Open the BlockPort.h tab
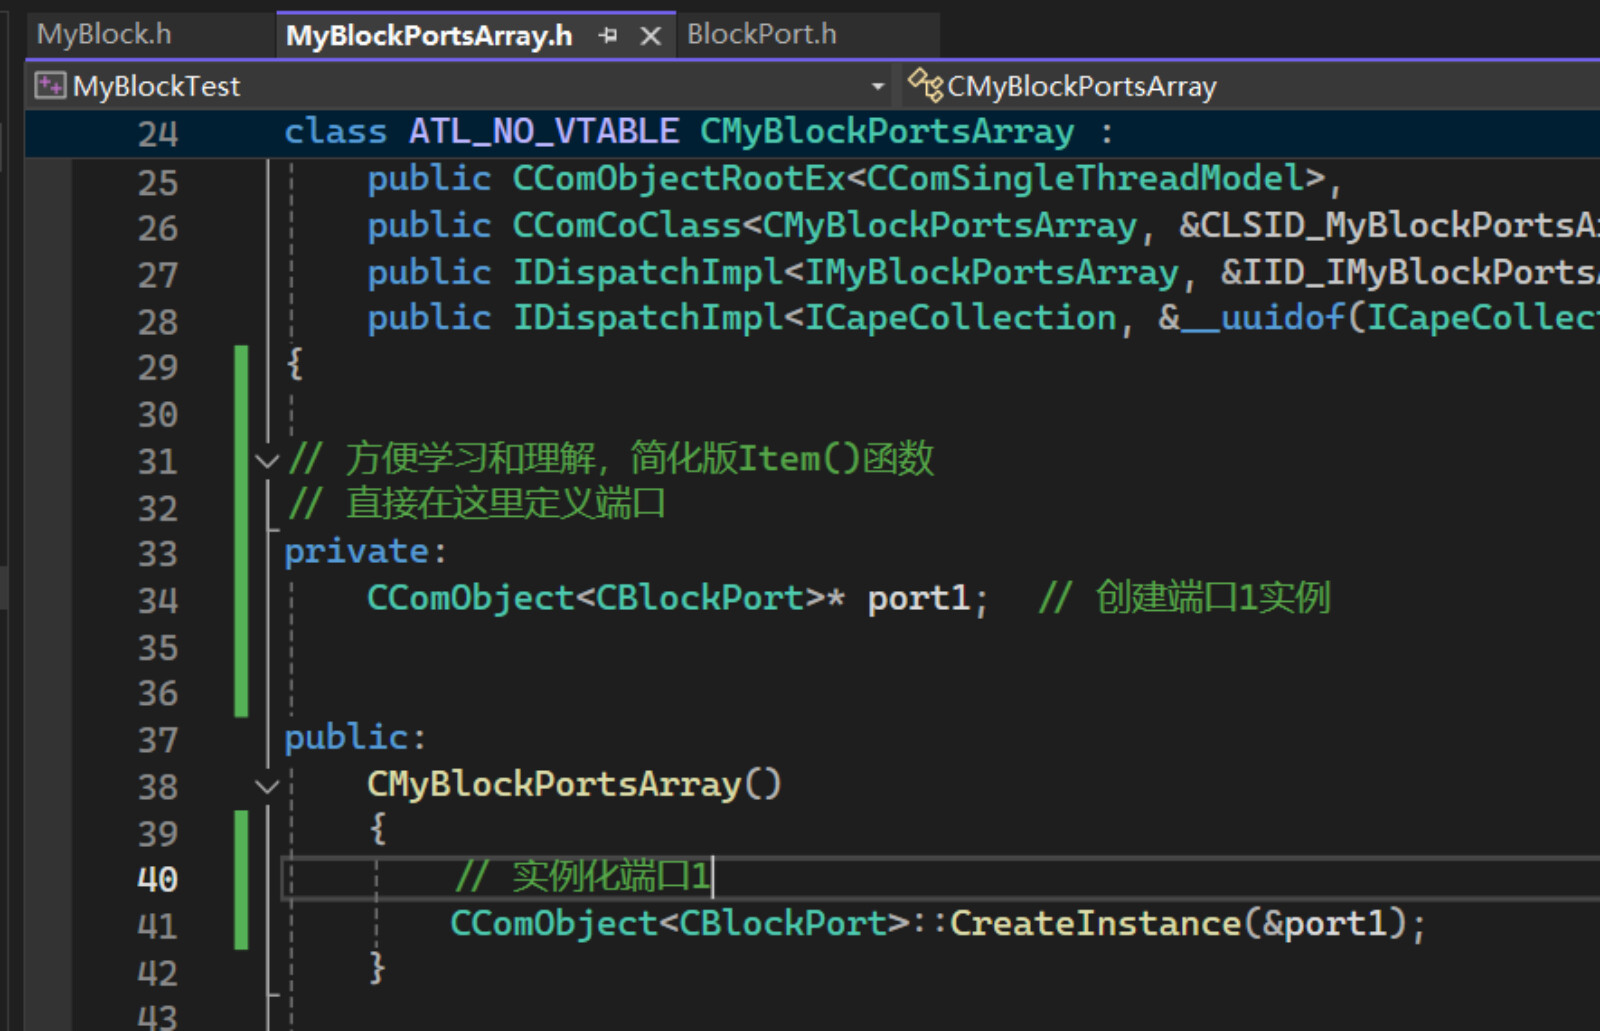This screenshot has width=1600, height=1031. [x=762, y=34]
